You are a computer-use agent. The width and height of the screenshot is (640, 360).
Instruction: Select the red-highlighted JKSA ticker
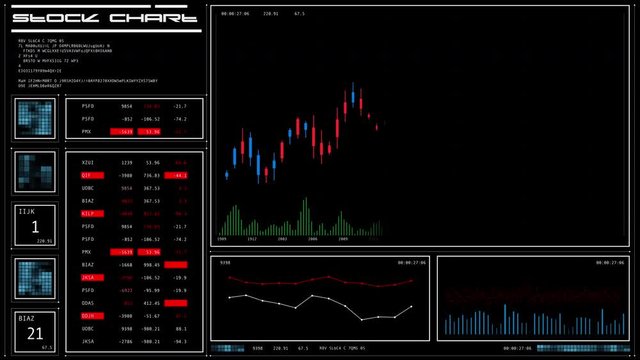92,278
